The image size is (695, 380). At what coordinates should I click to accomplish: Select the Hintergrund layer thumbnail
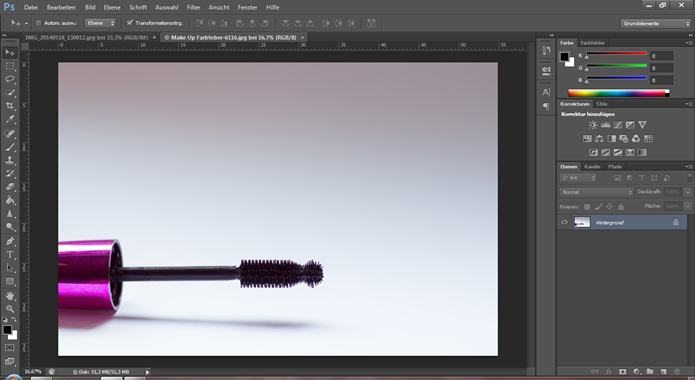[582, 222]
